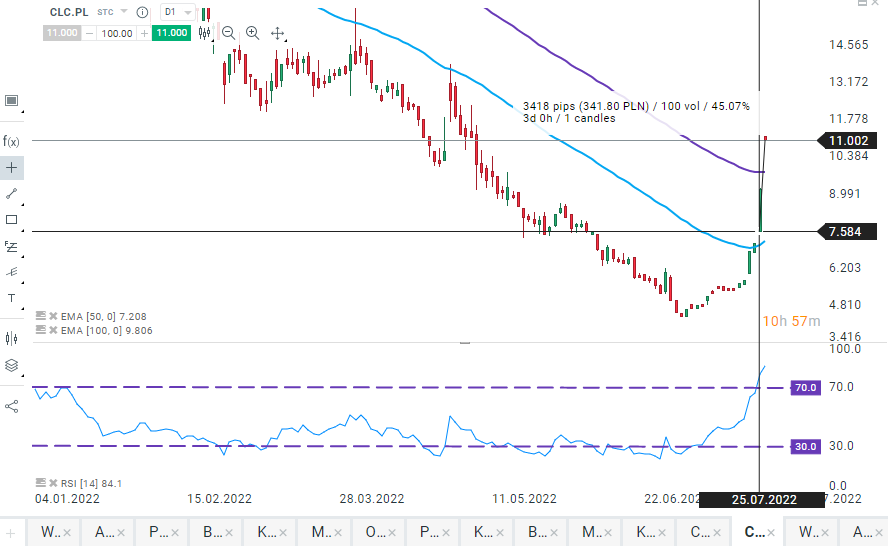
Task: Select the Text annotation tool
Action: 11,298
